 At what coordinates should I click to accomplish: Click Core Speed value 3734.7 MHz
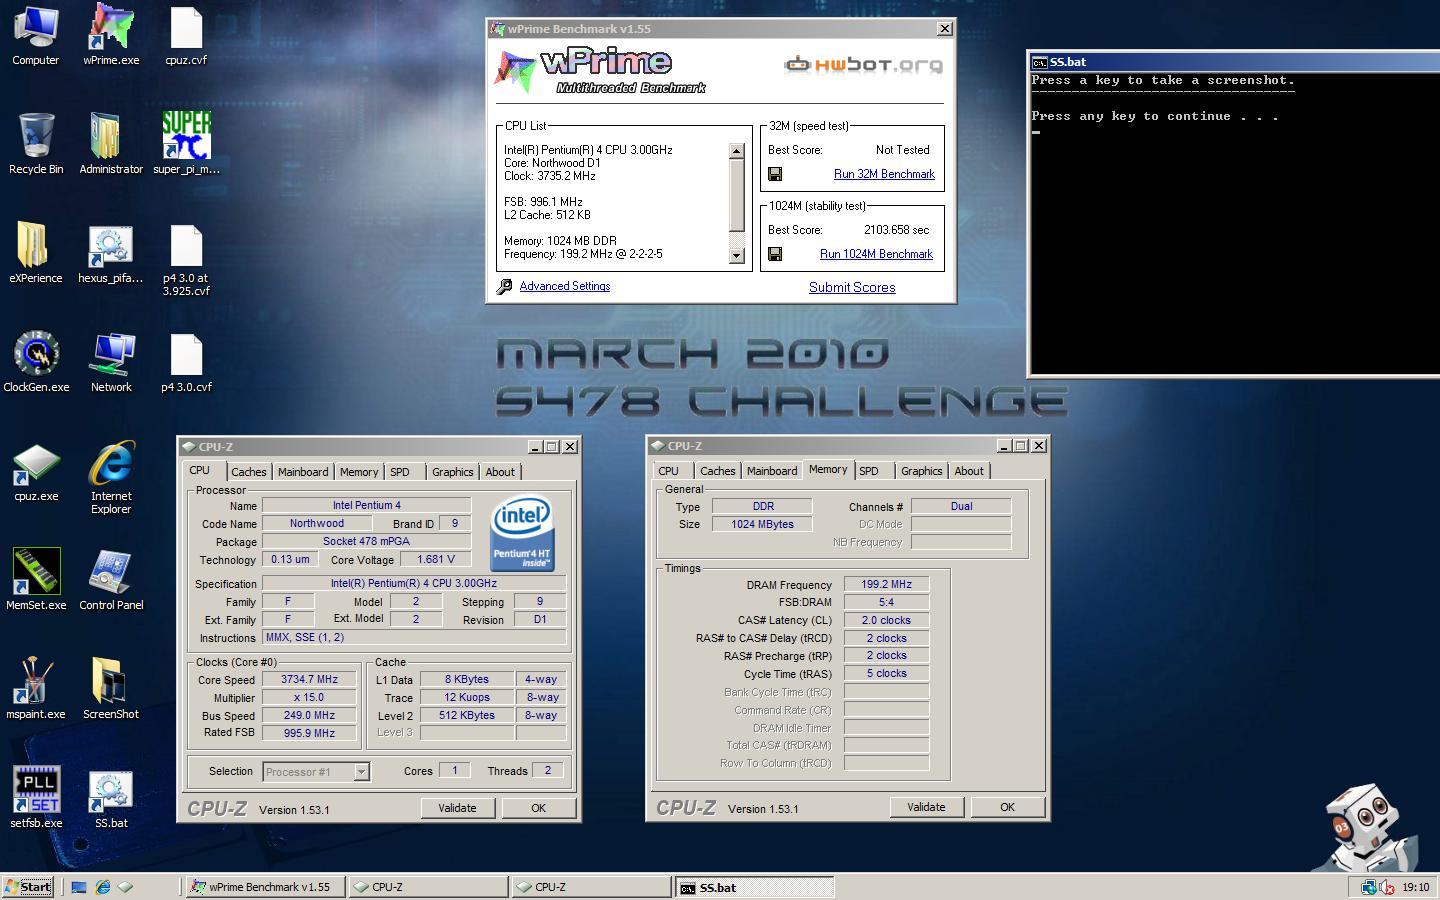click(309, 679)
